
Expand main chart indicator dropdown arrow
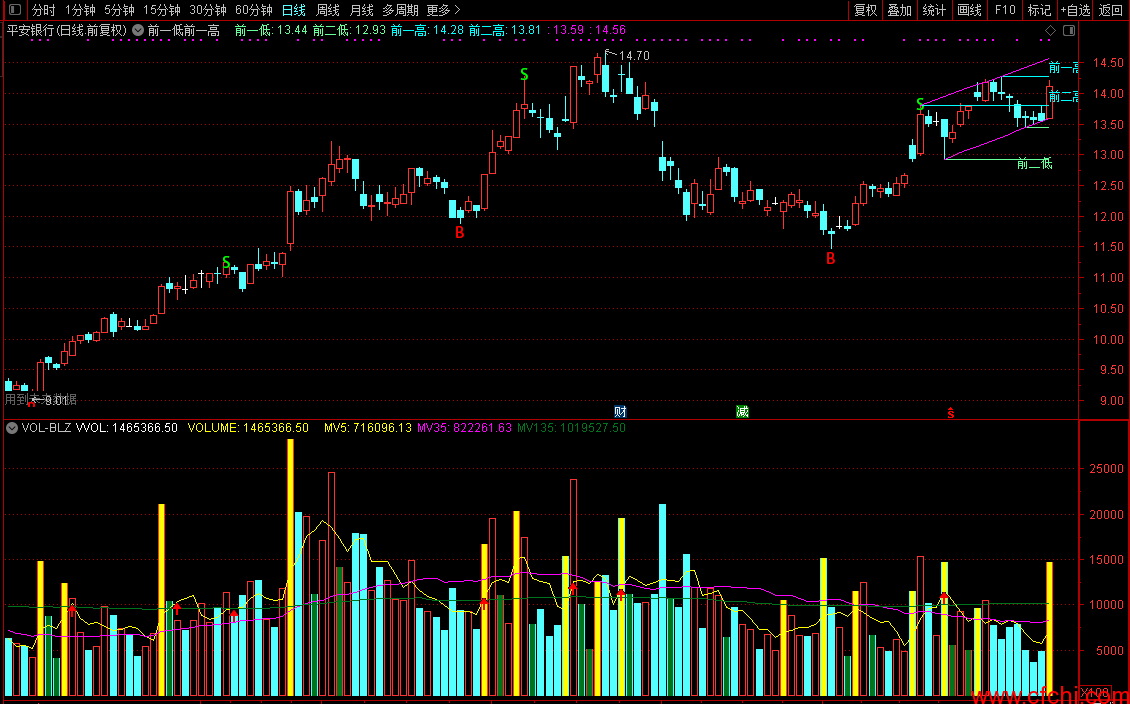pyautogui.click(x=138, y=30)
